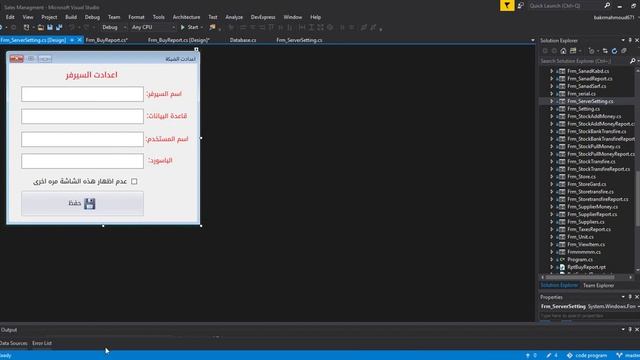This screenshot has height=360, width=640.
Task: Click inside the 'قاعدة البيانات' text field
Action: coord(82,116)
